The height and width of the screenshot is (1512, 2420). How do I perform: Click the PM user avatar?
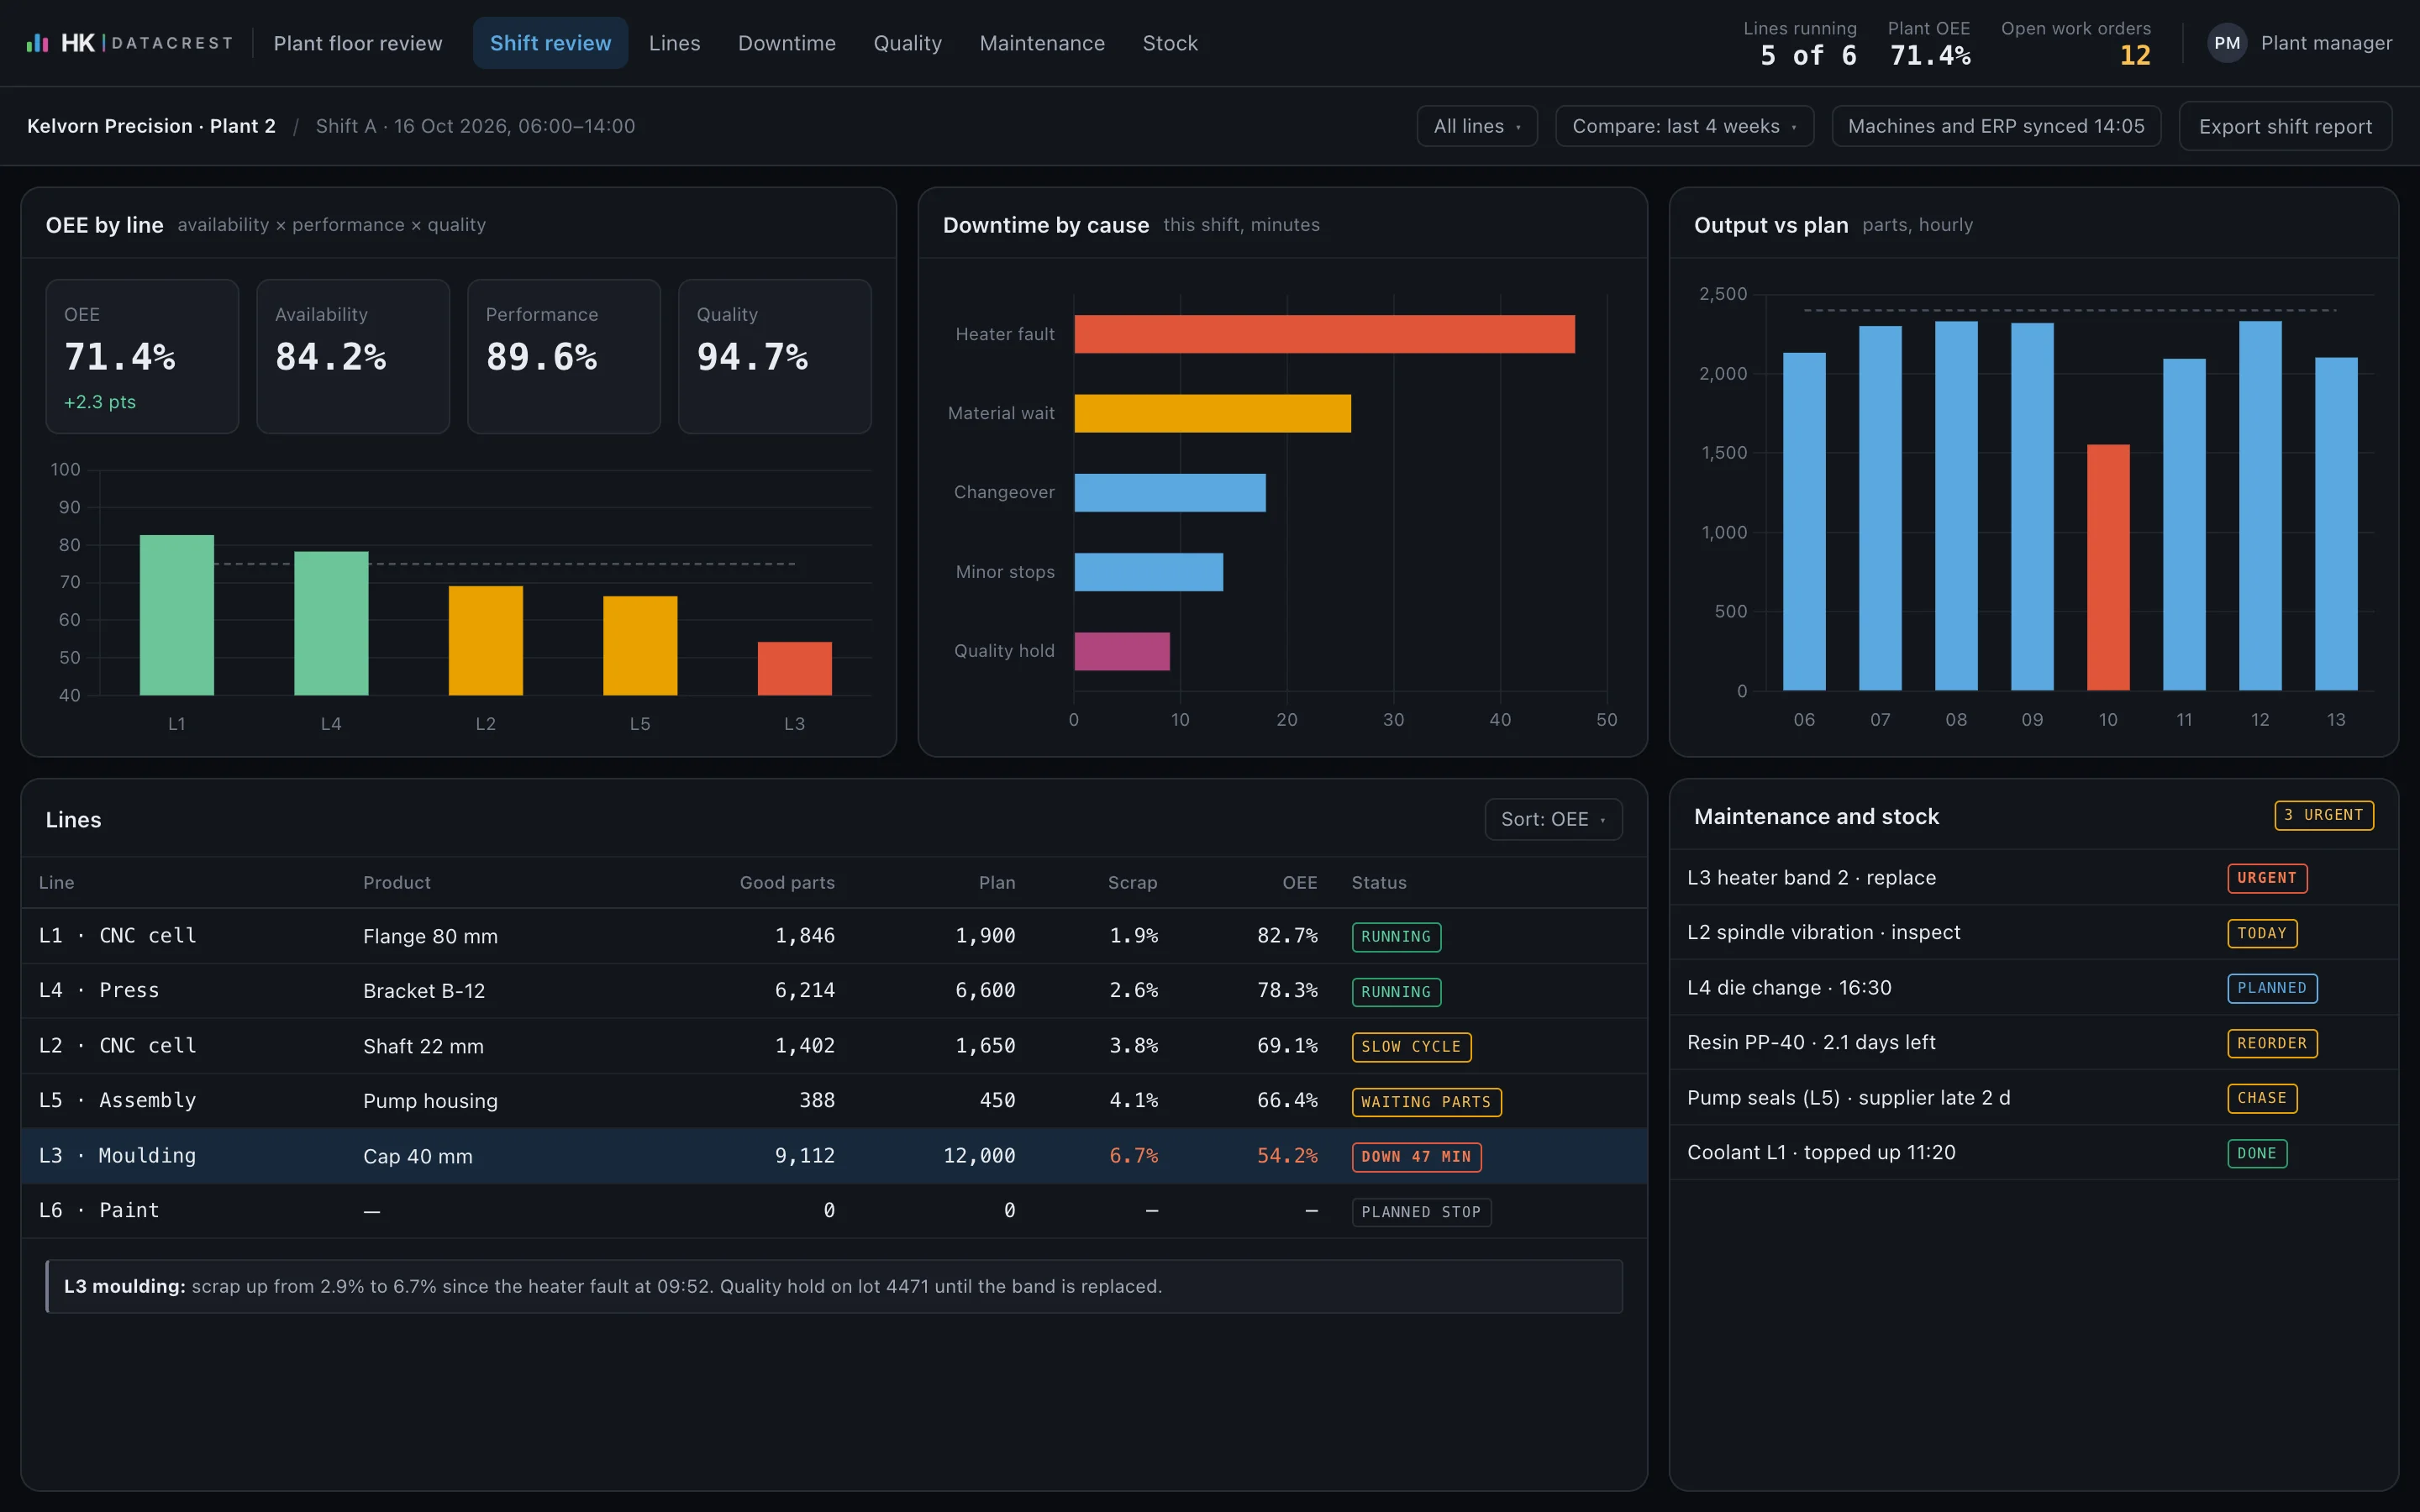(x=2226, y=43)
